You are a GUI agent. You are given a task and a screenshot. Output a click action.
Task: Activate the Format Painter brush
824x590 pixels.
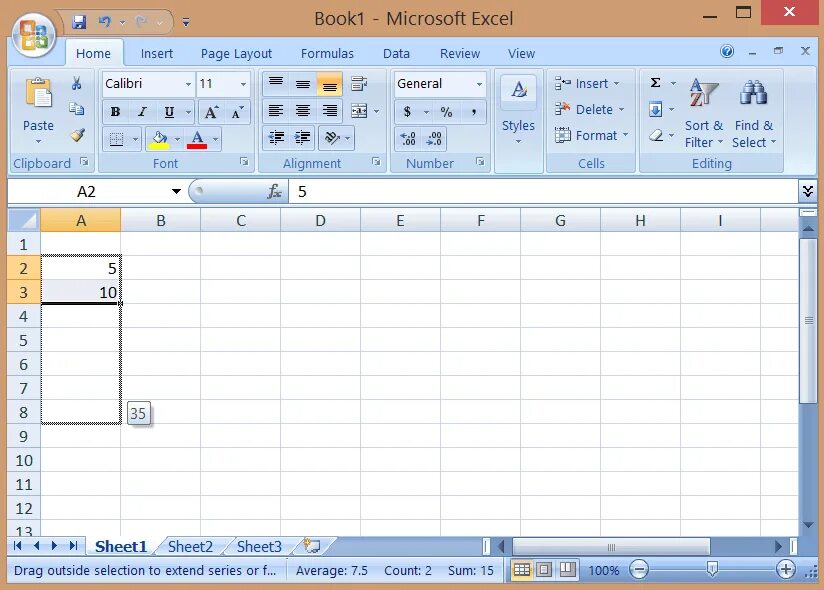(77, 135)
